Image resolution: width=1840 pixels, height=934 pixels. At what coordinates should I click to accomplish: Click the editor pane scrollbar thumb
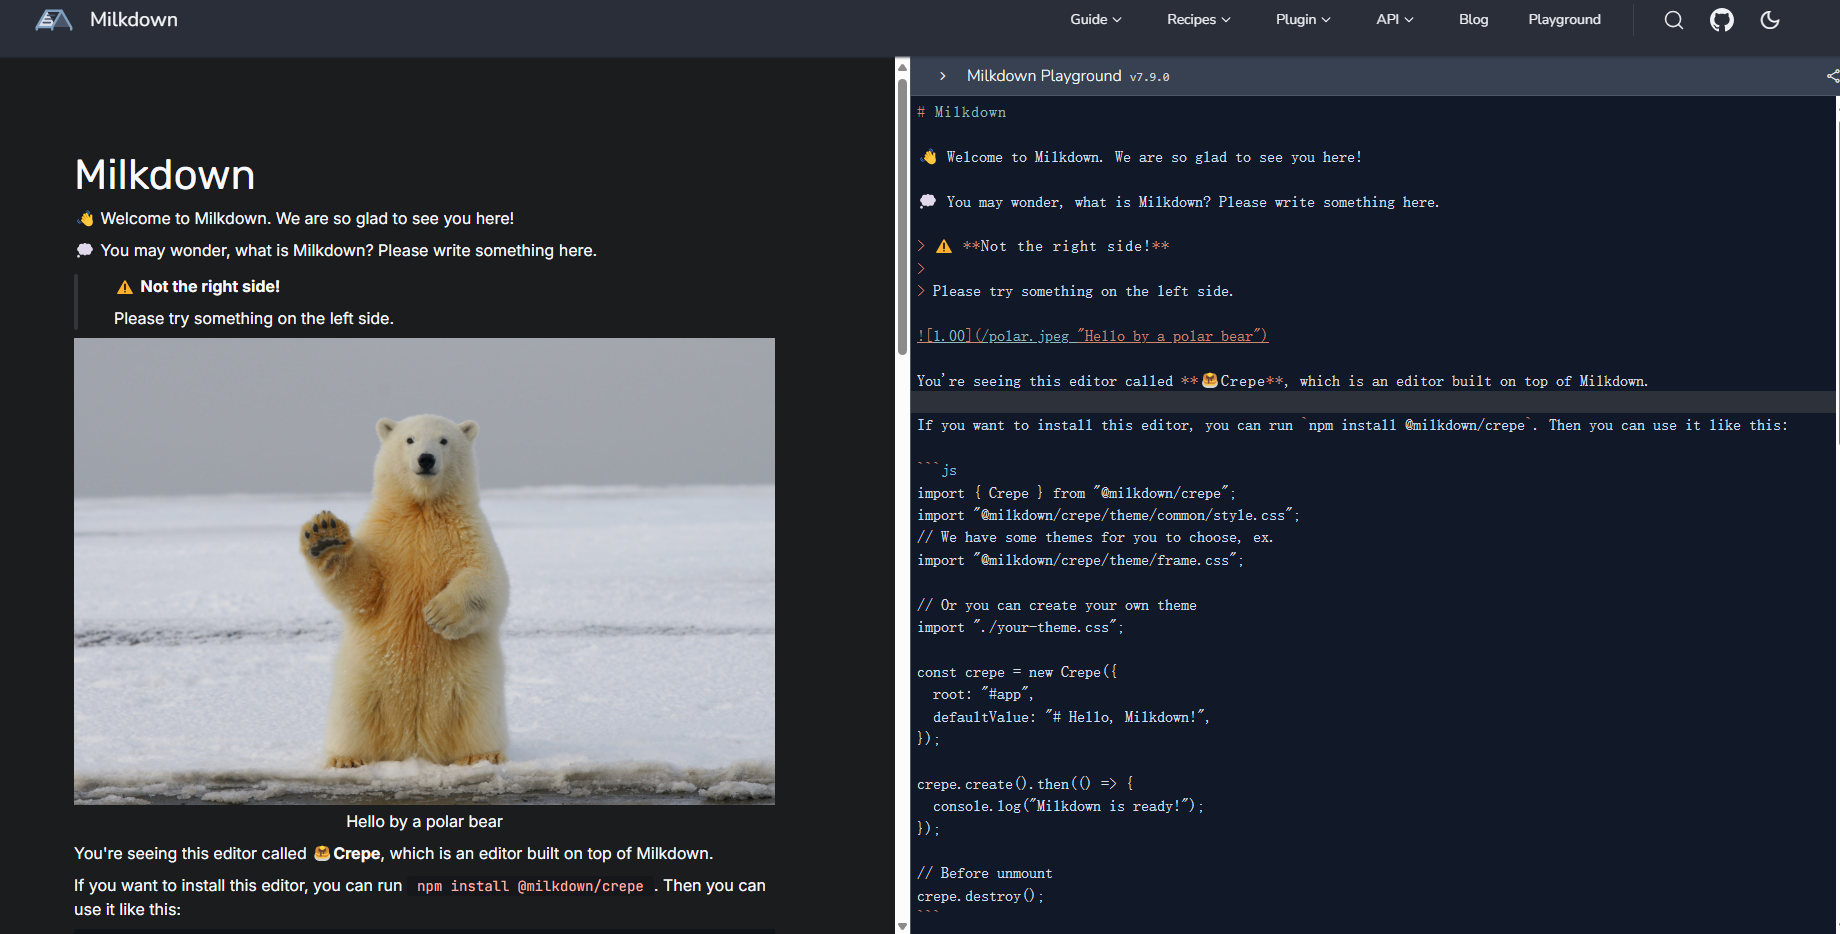tap(902, 216)
